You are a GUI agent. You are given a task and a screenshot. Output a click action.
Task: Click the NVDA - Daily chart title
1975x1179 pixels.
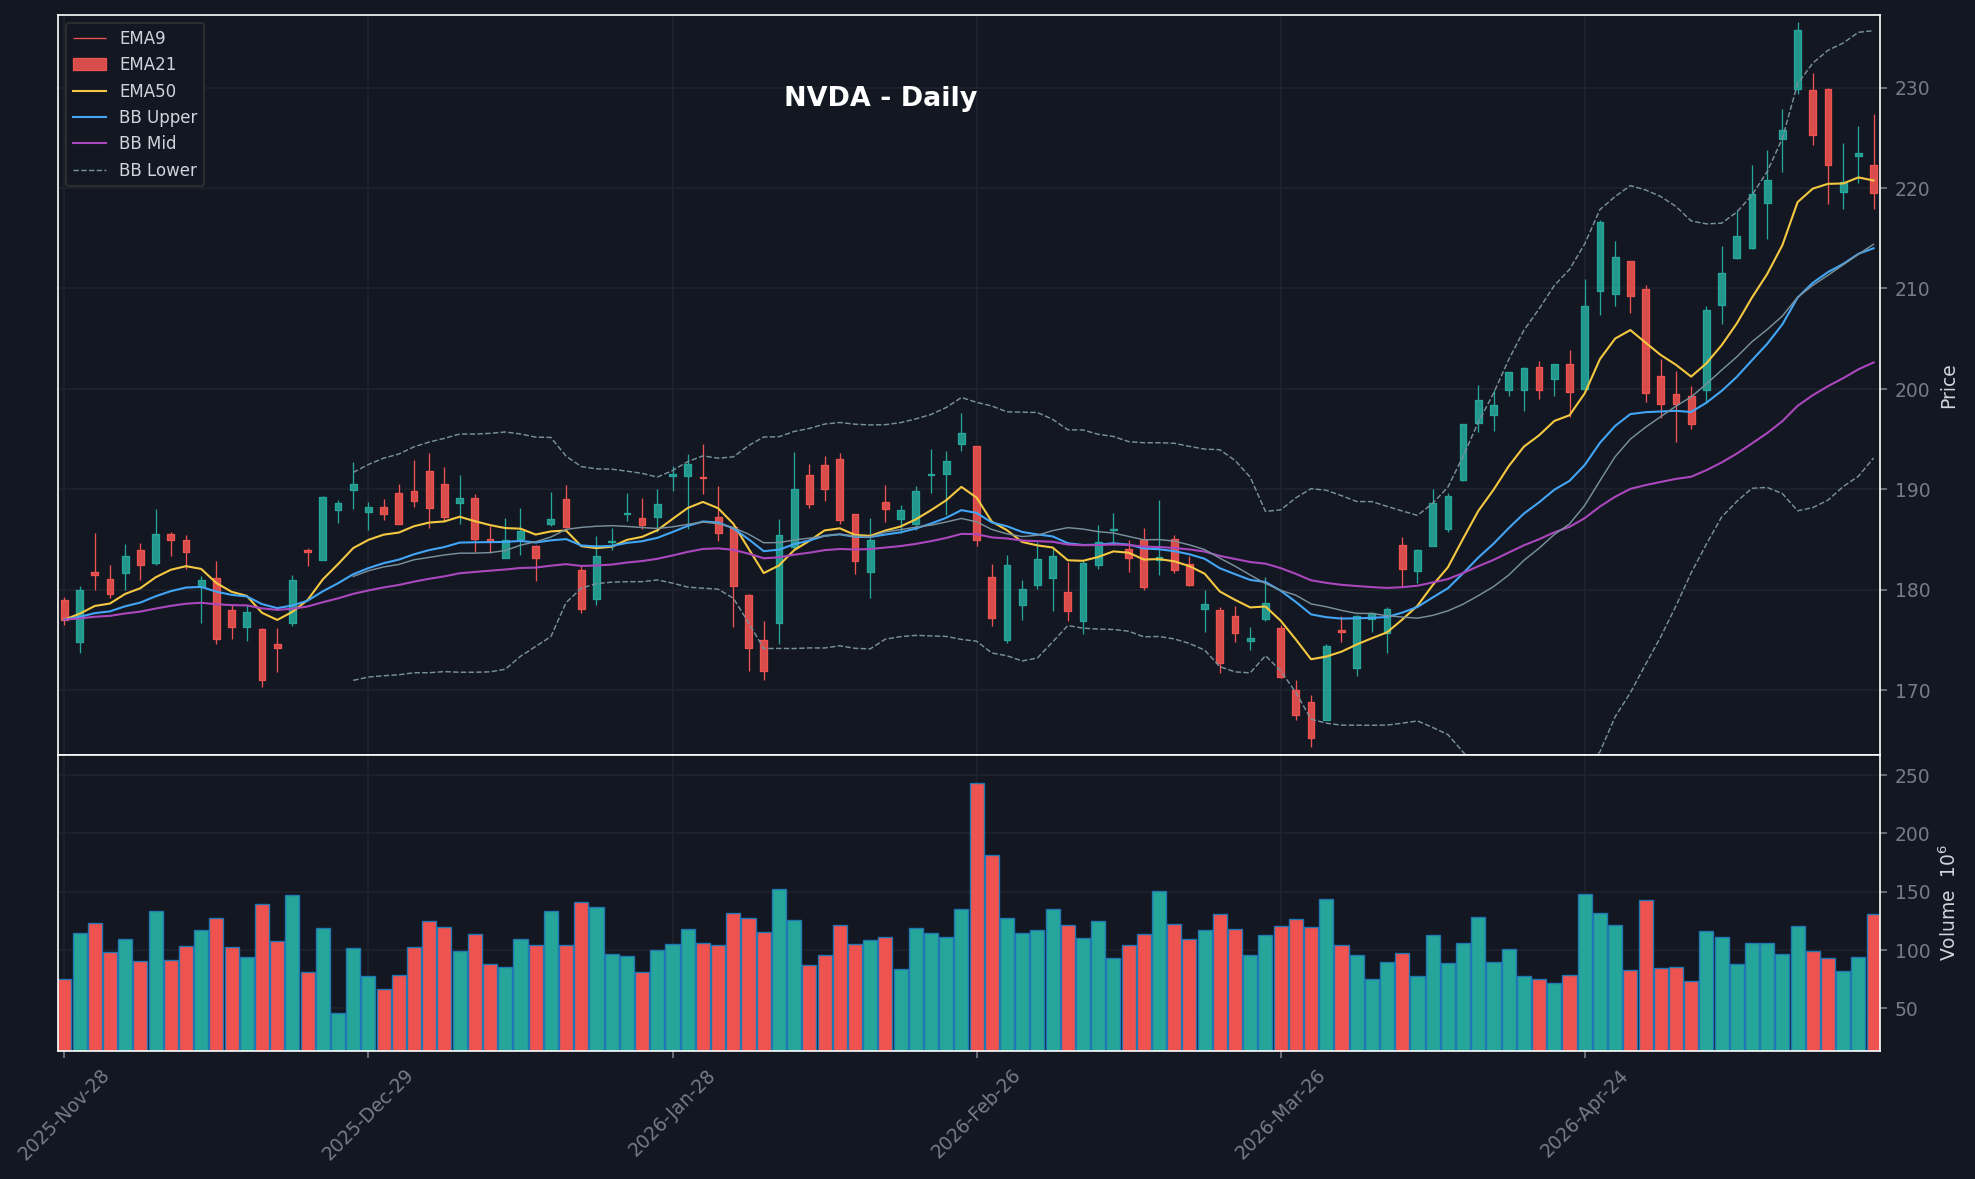coord(880,97)
